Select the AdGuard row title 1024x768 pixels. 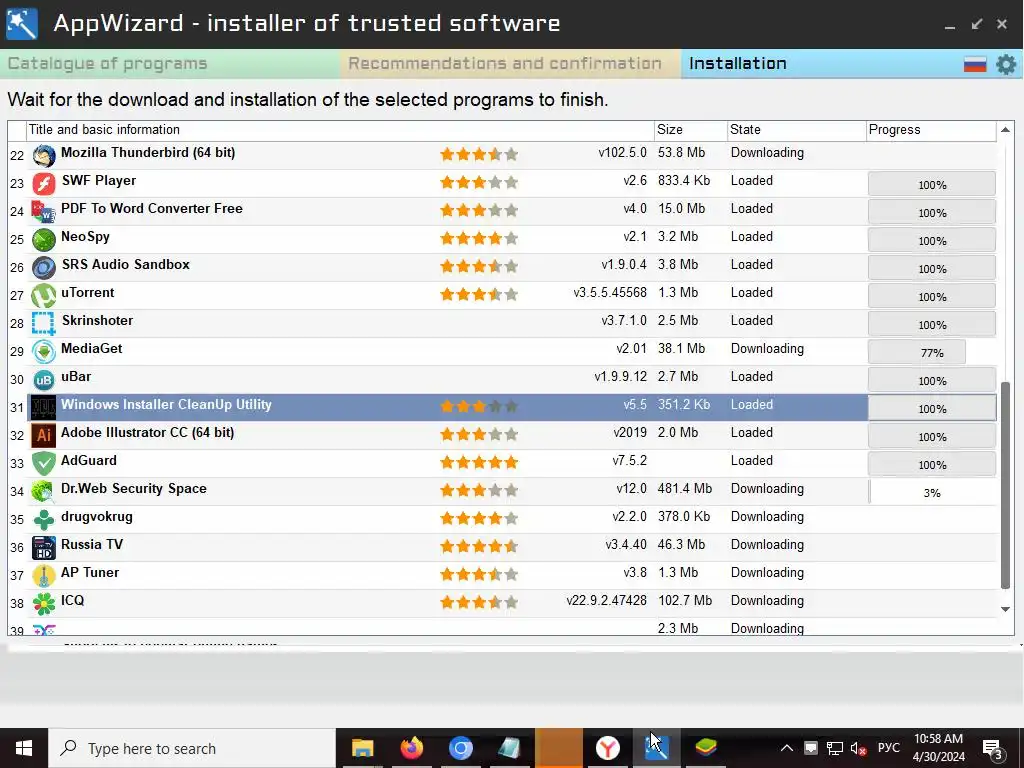click(x=89, y=460)
